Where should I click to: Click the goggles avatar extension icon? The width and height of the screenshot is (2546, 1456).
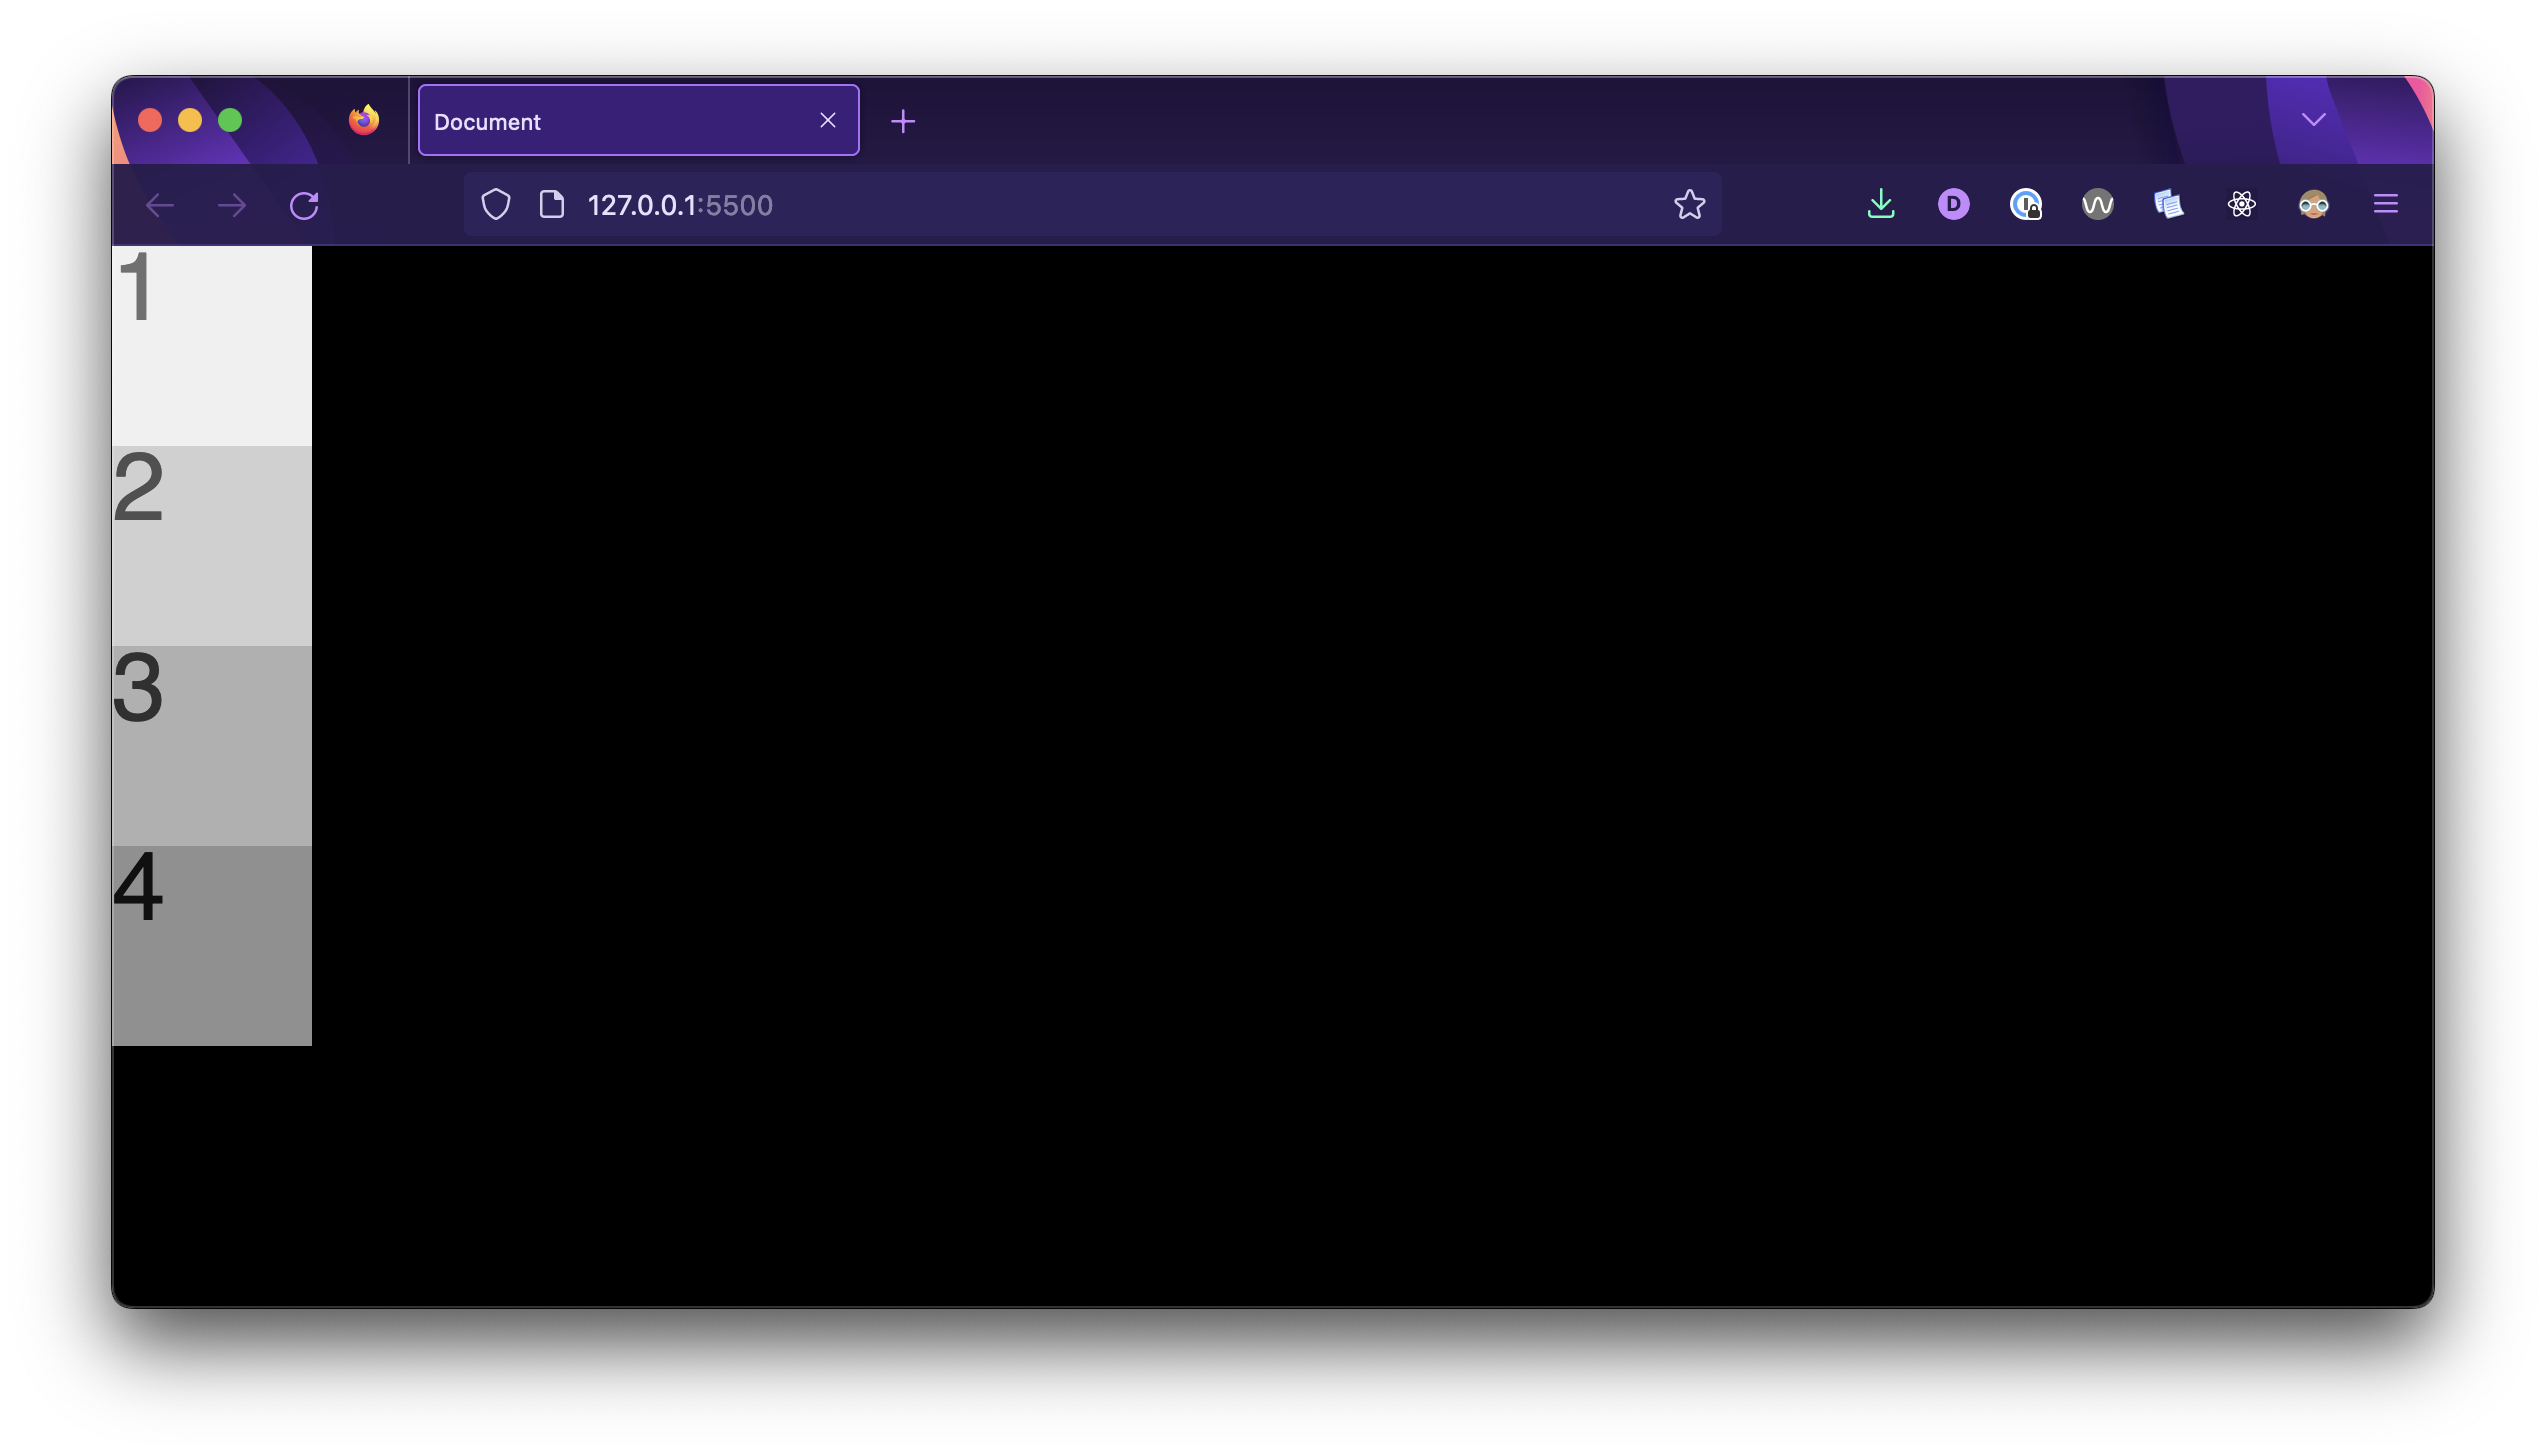pos(2313,205)
